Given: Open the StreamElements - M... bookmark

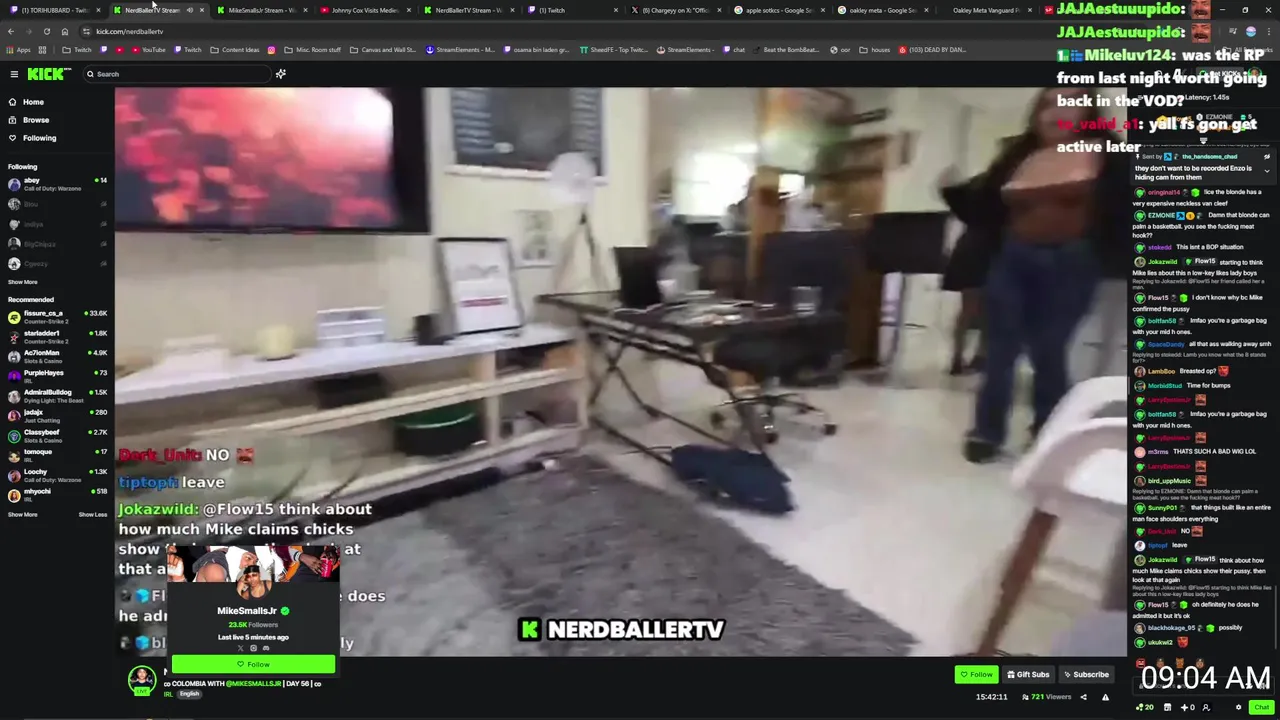Looking at the screenshot, I should (x=460, y=50).
